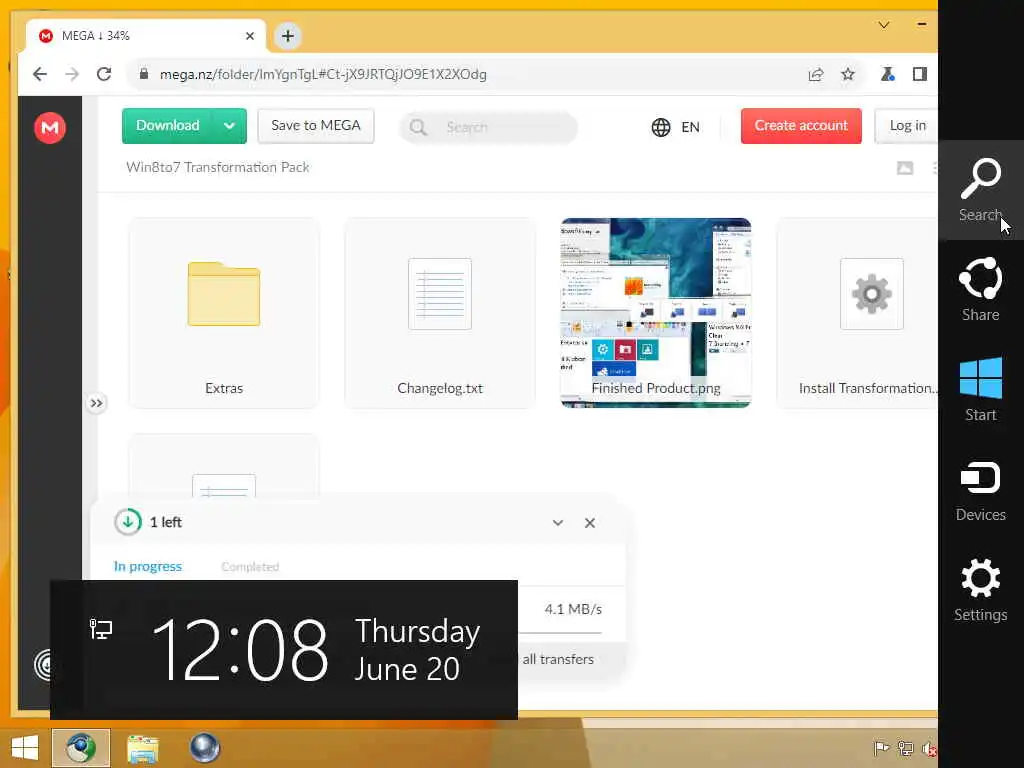This screenshot has height=768, width=1024.
Task: Click the all transfers link
Action: [x=558, y=659]
